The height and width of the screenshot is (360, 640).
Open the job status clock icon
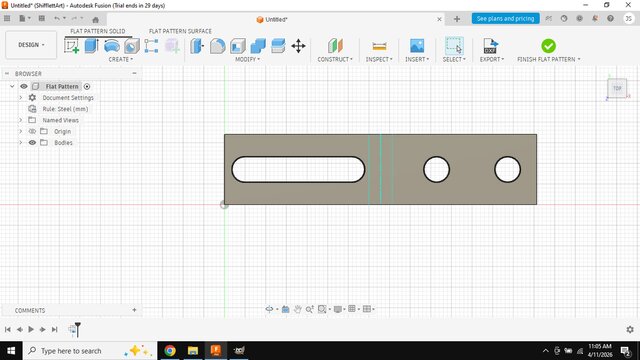click(564, 18)
